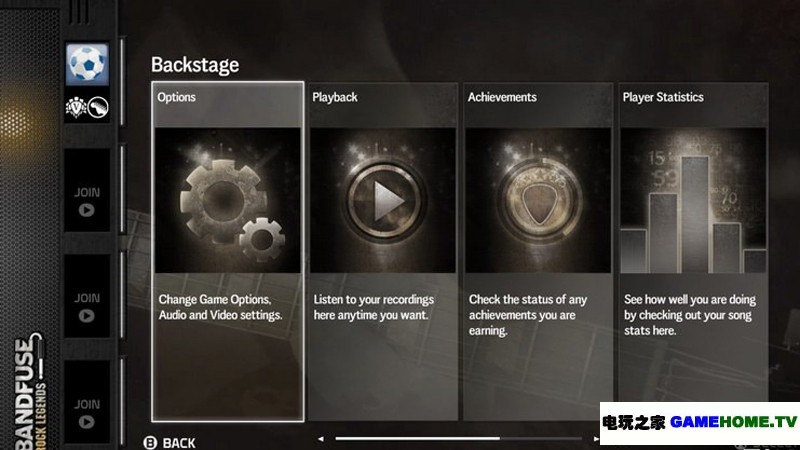Click the Playback play-circle icon
Image resolution: width=800 pixels, height=450 pixels.
[383, 200]
